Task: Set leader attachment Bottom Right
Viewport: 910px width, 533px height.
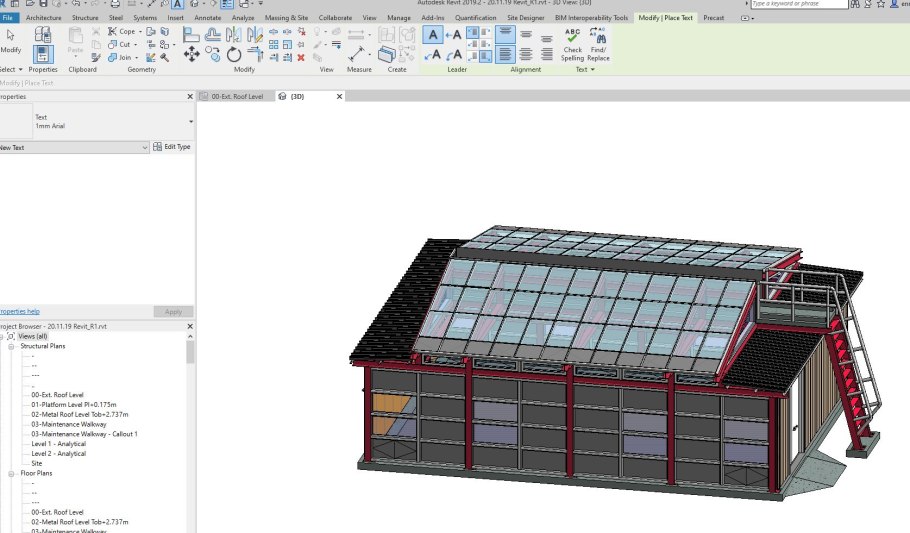Action: [x=486, y=56]
